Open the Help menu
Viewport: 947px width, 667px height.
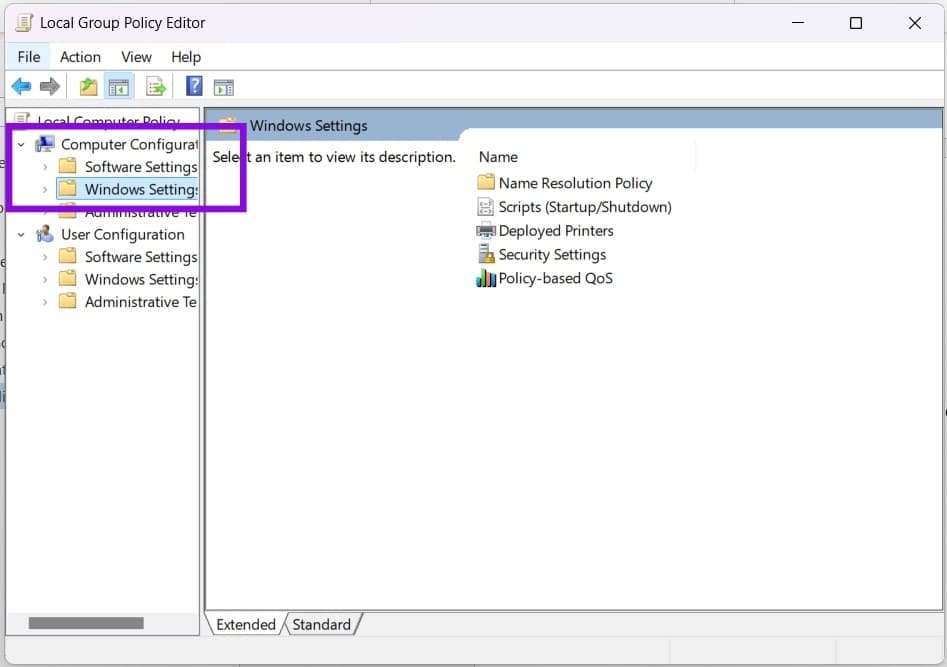tap(185, 57)
